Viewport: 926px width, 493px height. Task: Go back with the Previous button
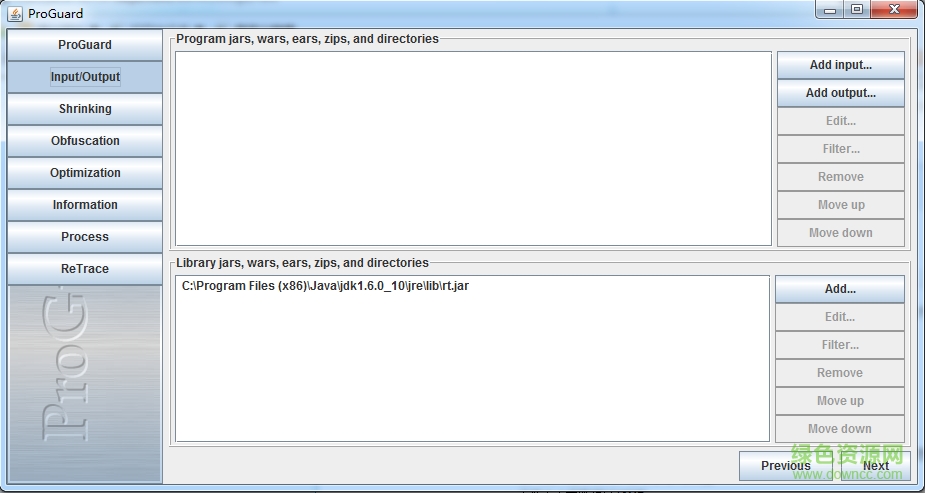[785, 466]
